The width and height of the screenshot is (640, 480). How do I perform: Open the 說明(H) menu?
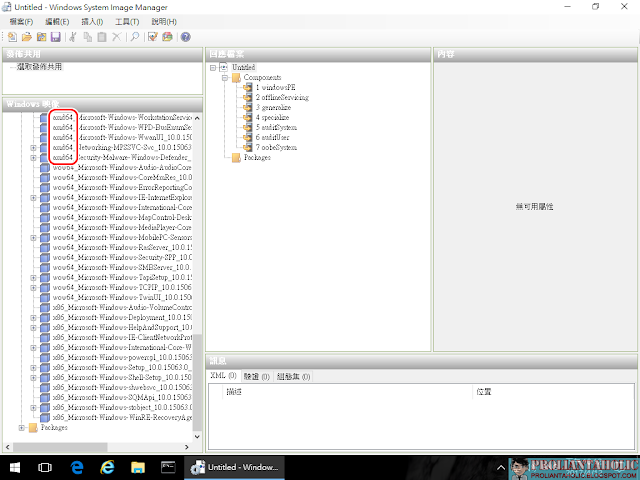(164, 22)
